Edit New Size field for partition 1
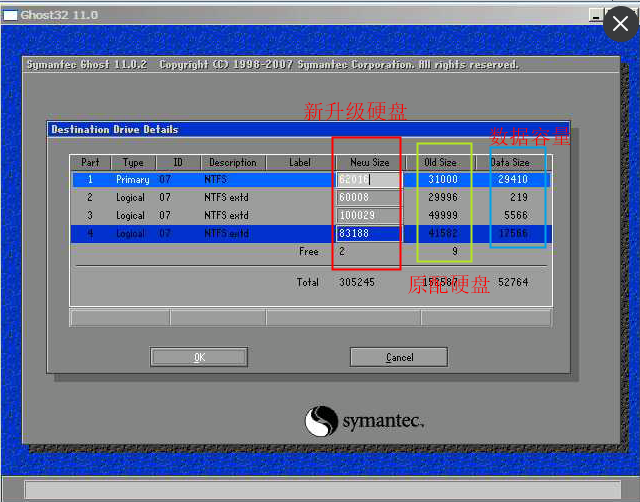The width and height of the screenshot is (640, 502). tap(369, 180)
